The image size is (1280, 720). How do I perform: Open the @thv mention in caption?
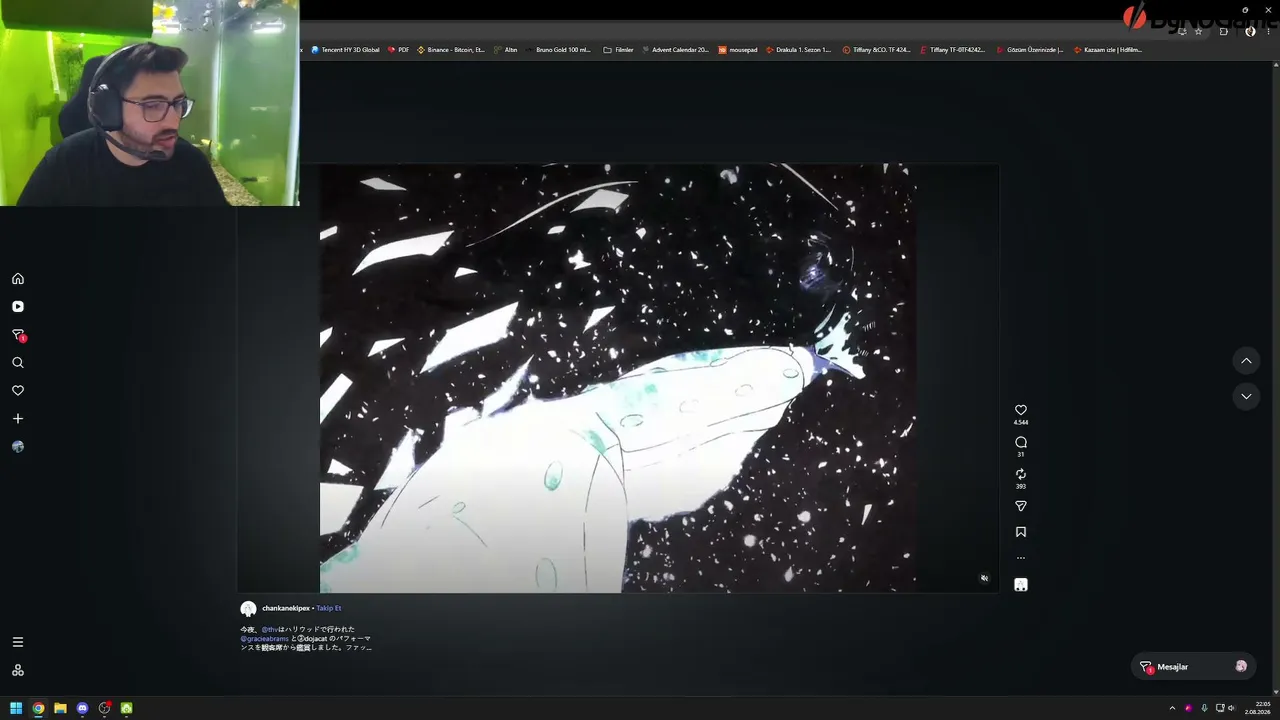click(x=269, y=629)
